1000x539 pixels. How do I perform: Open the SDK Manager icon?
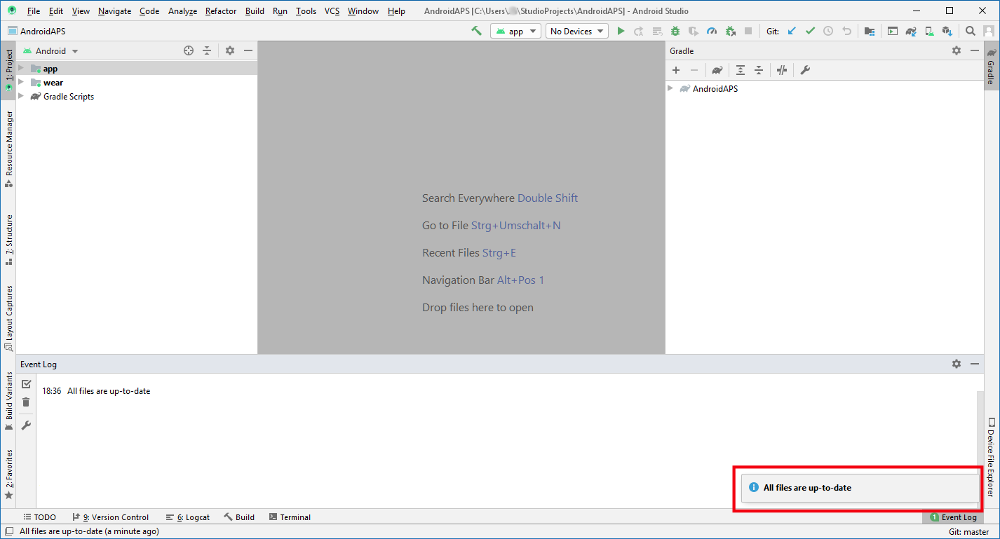[x=948, y=31]
